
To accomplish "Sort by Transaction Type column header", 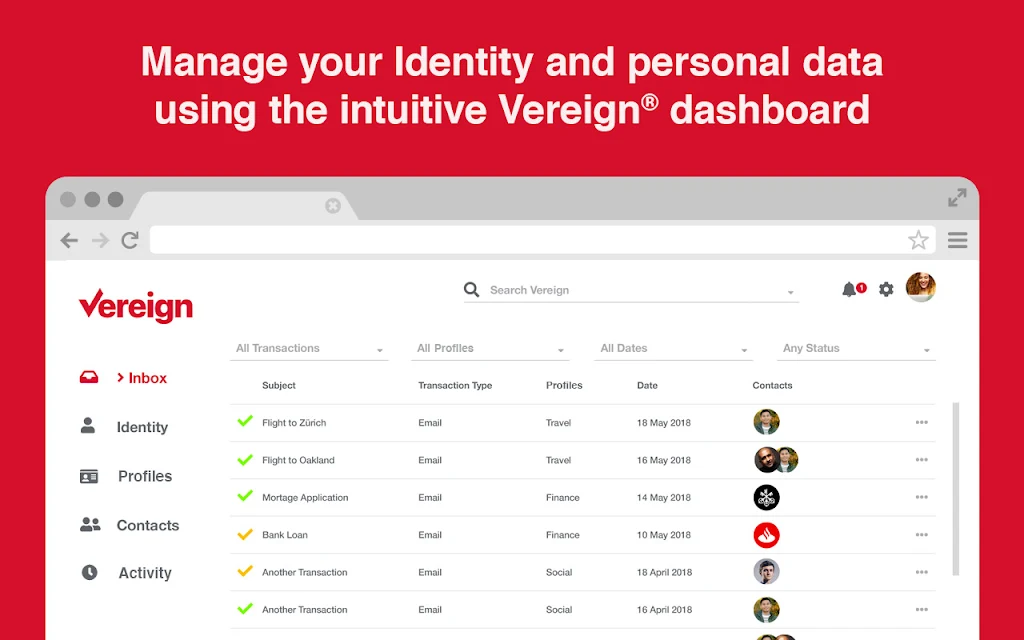I will click(455, 385).
